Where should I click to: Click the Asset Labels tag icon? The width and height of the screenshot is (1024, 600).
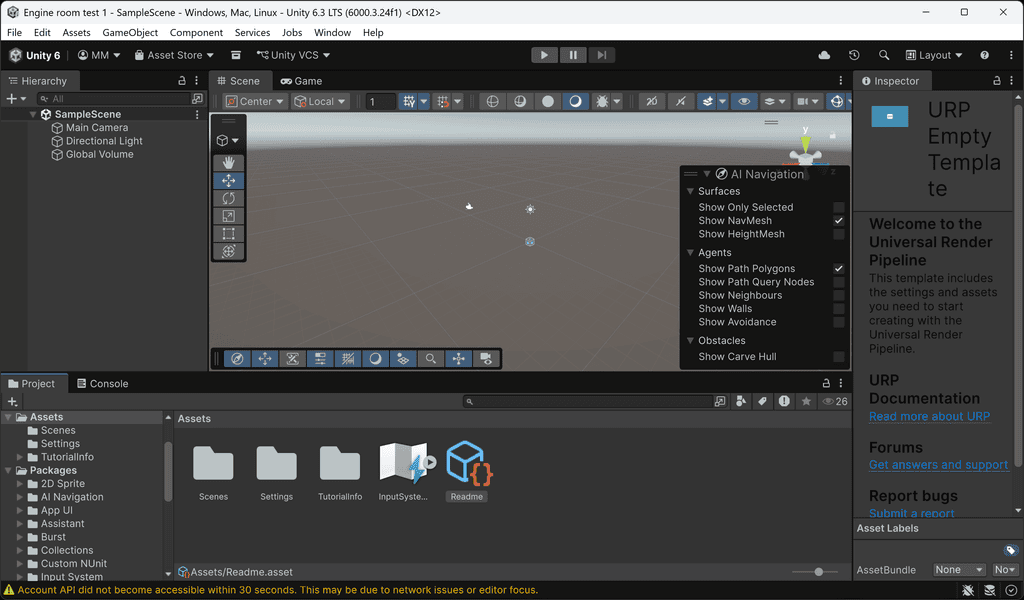[1010, 550]
